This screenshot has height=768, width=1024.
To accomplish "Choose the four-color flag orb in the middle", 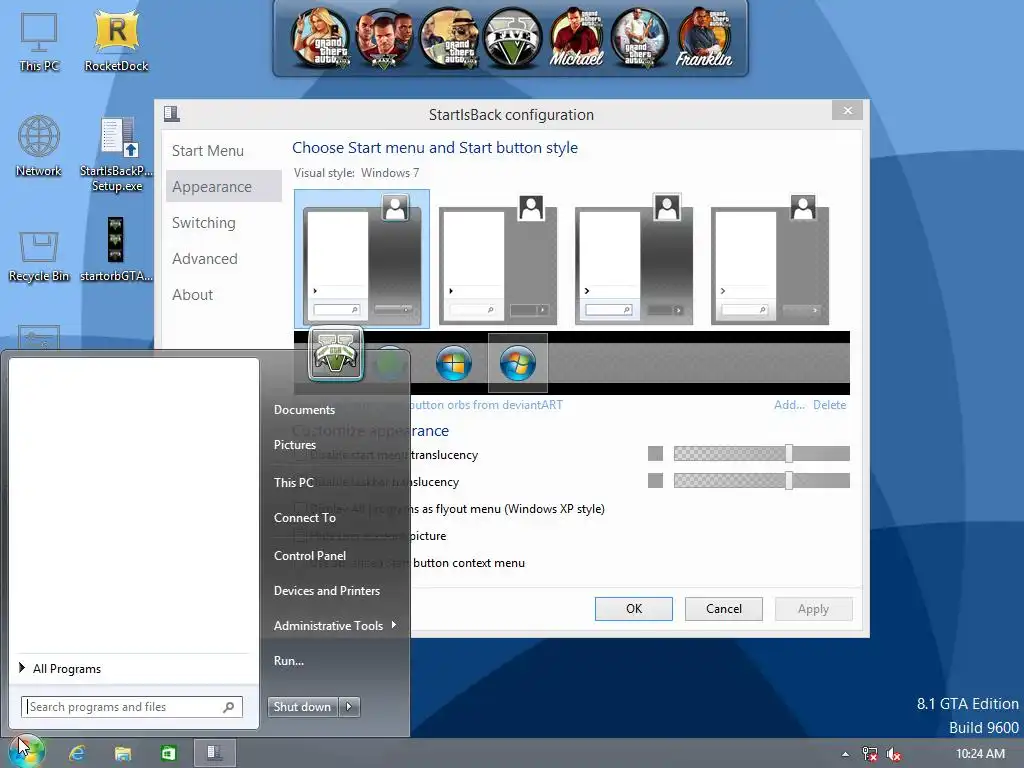I will [x=454, y=363].
